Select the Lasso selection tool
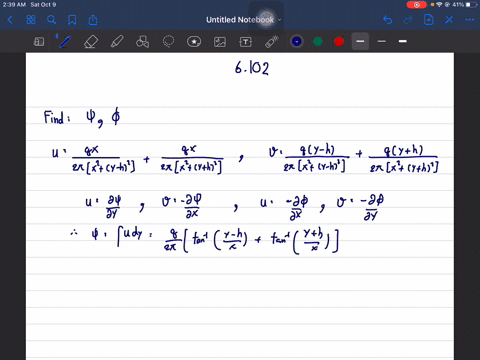The width and height of the screenshot is (480, 360). point(168,42)
